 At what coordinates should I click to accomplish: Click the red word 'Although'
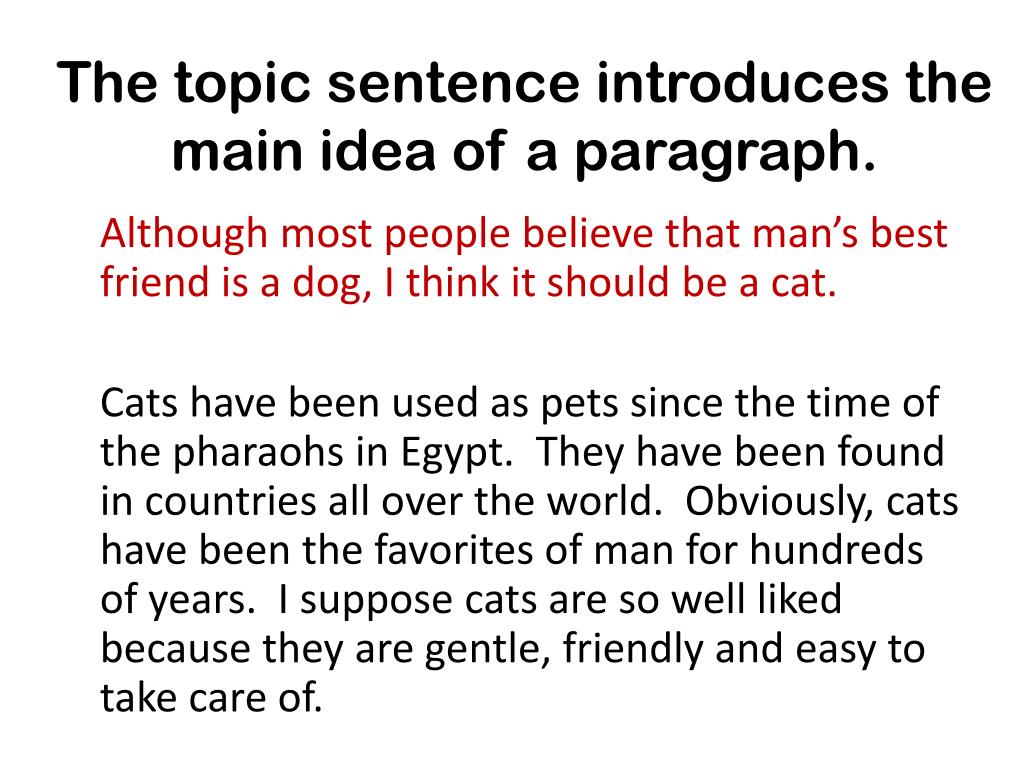184,235
